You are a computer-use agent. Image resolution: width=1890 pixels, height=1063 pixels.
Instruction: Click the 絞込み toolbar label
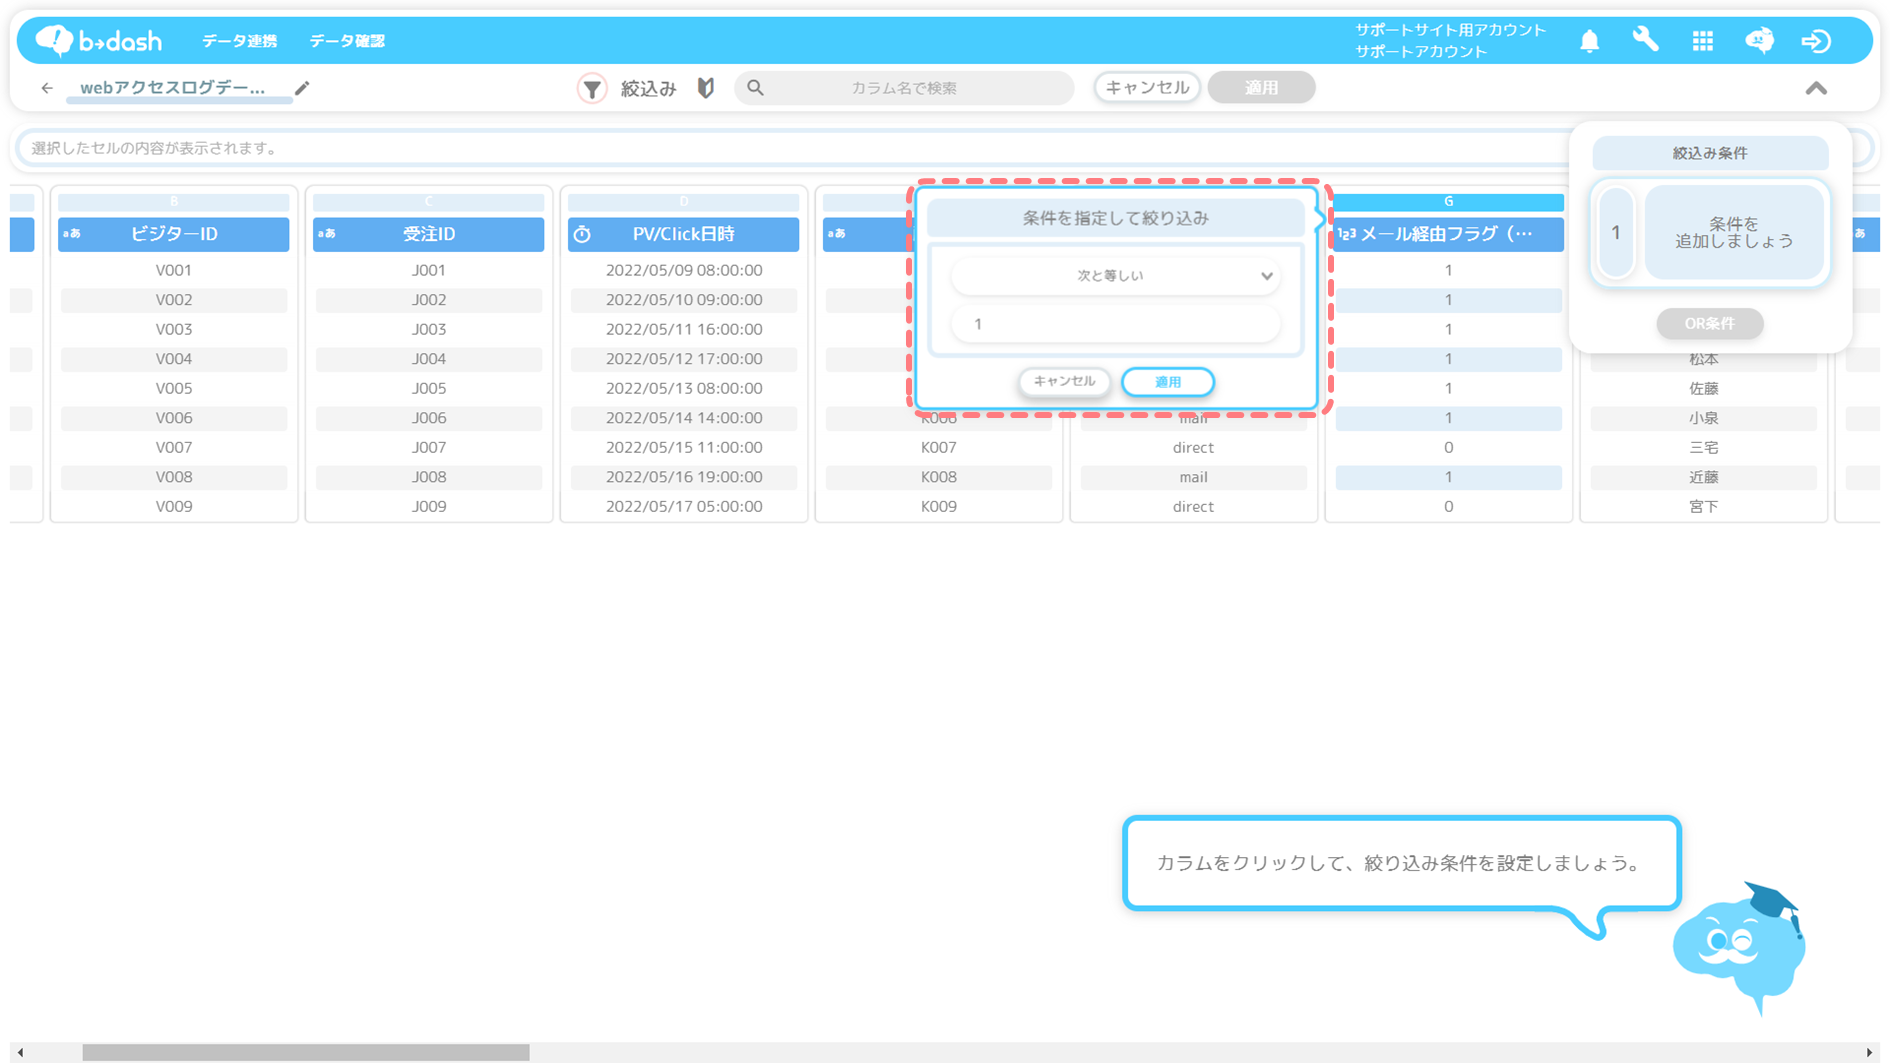tap(648, 88)
